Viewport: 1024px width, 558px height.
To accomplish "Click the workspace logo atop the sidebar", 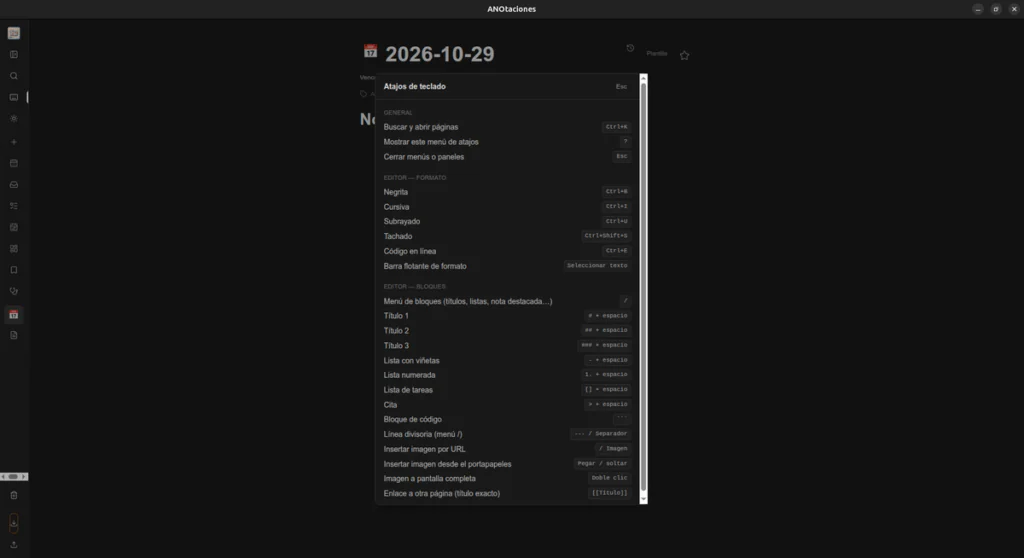I will [14, 33].
